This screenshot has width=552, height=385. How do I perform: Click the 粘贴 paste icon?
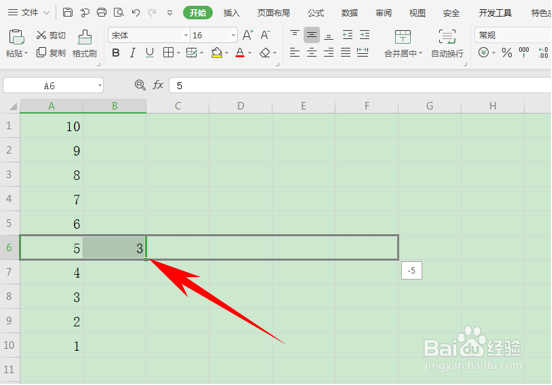17,37
